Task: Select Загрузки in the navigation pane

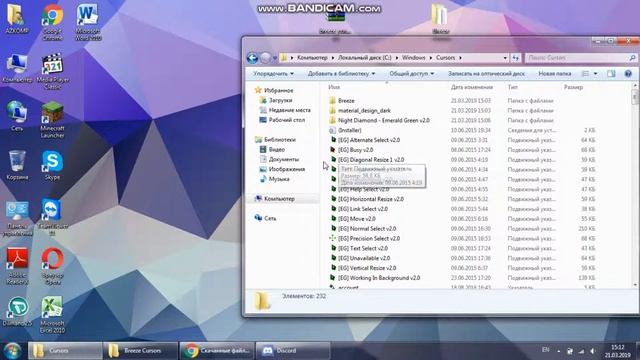Action: [280, 100]
